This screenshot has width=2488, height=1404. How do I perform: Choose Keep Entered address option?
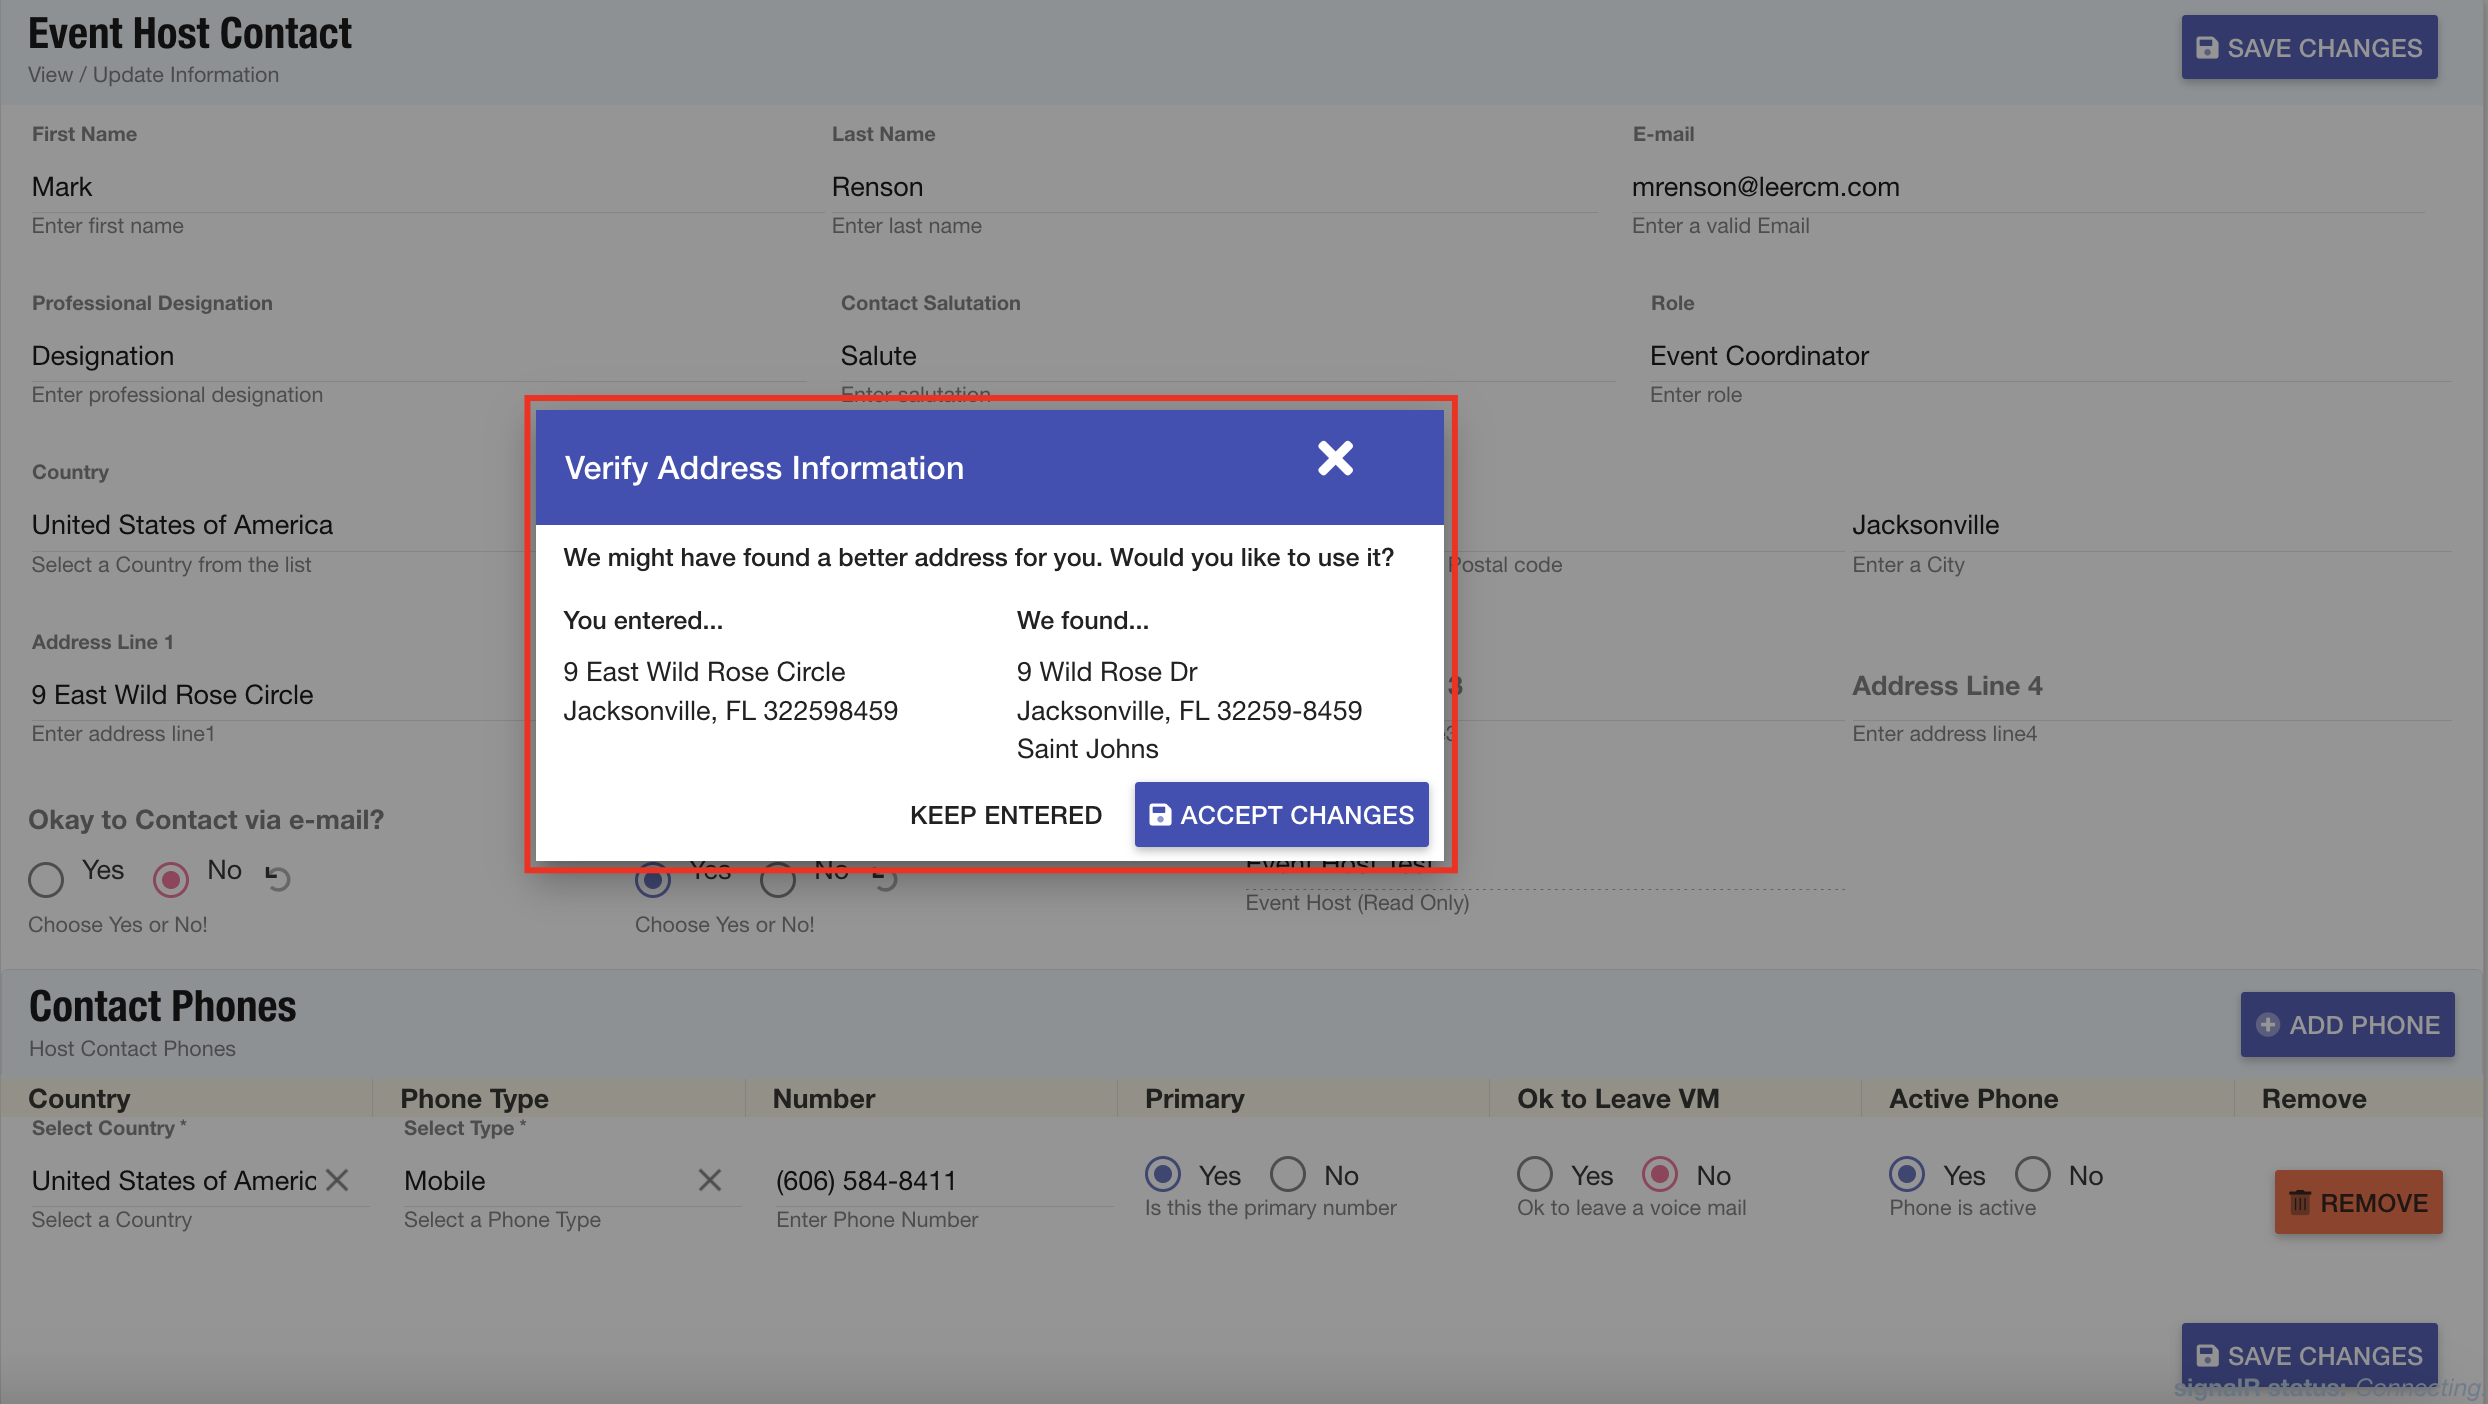(1005, 815)
